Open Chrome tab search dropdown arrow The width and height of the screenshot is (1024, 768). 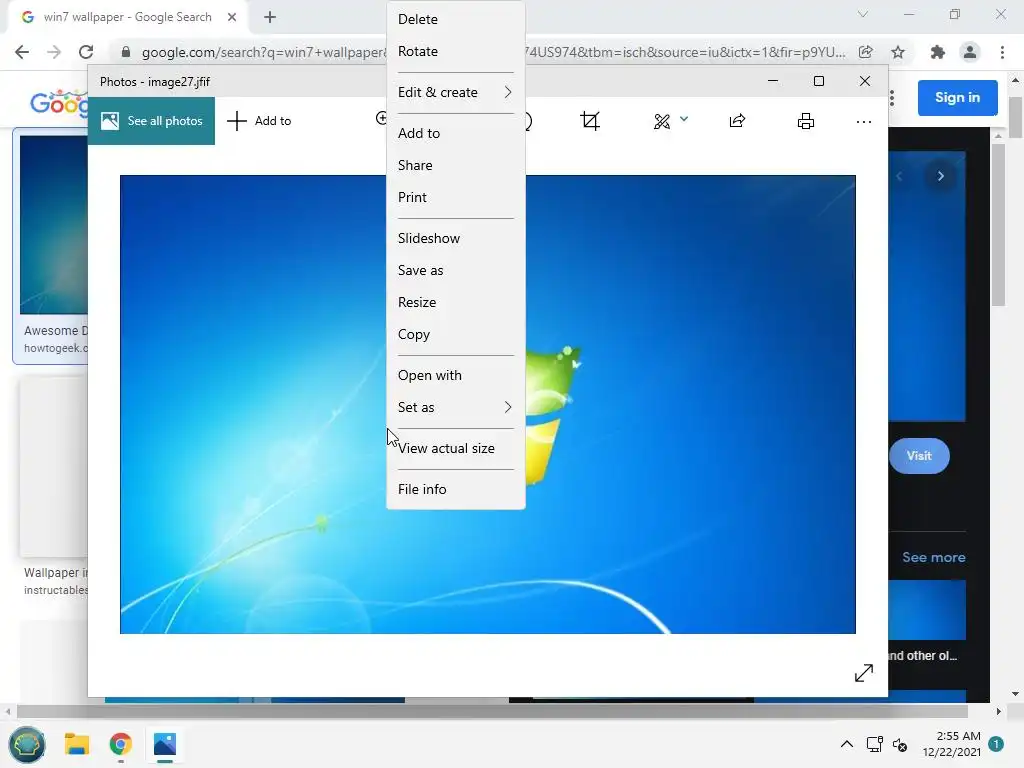point(863,14)
